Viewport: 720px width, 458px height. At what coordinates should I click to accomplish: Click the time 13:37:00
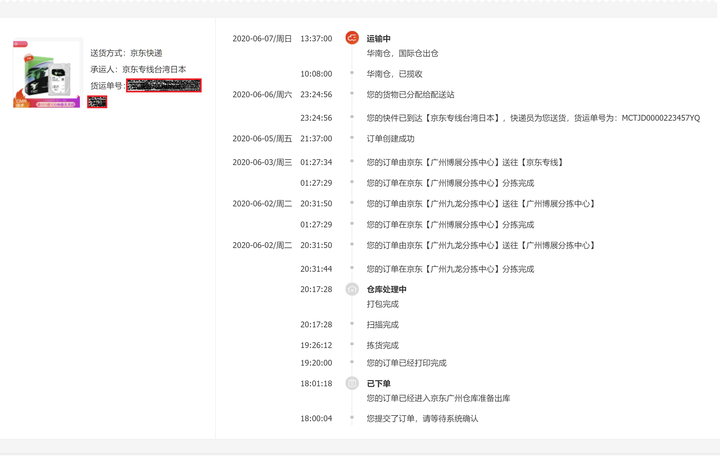[316, 39]
